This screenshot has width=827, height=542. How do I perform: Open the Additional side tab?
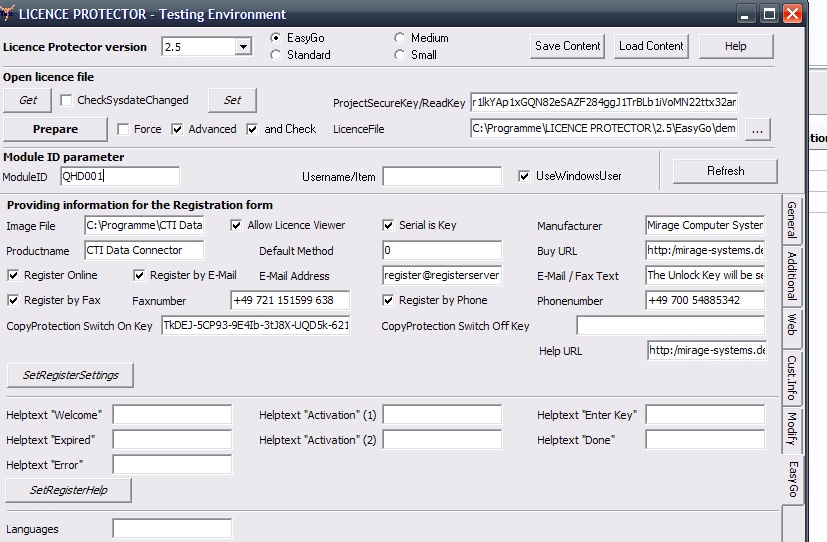coord(792,275)
